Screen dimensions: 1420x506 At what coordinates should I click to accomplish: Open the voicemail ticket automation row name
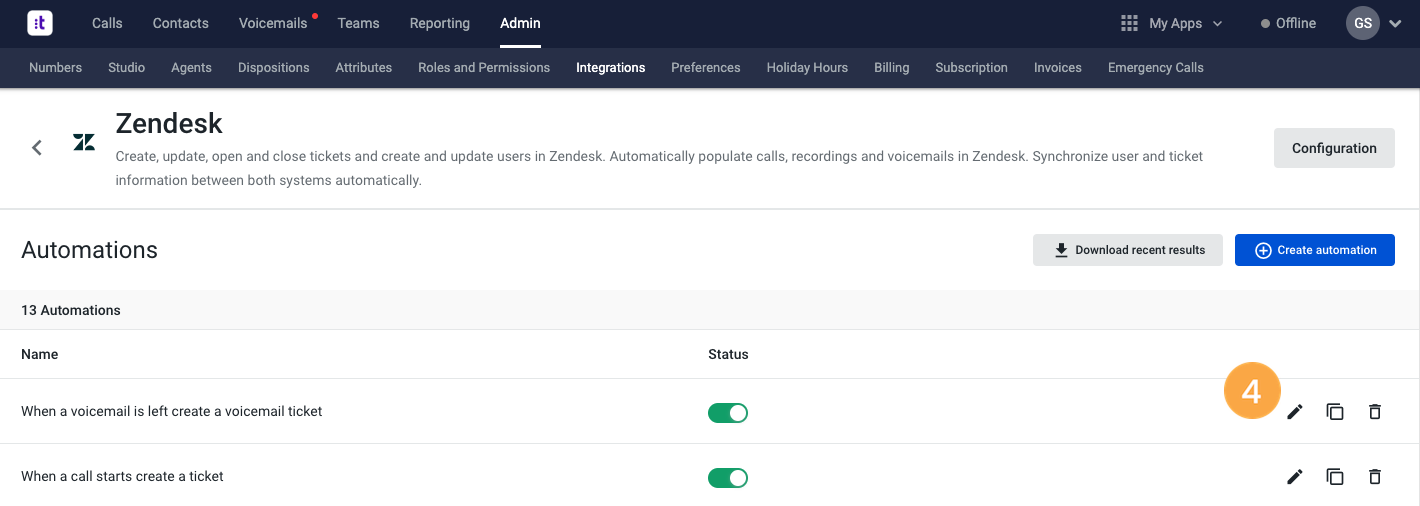click(x=172, y=411)
